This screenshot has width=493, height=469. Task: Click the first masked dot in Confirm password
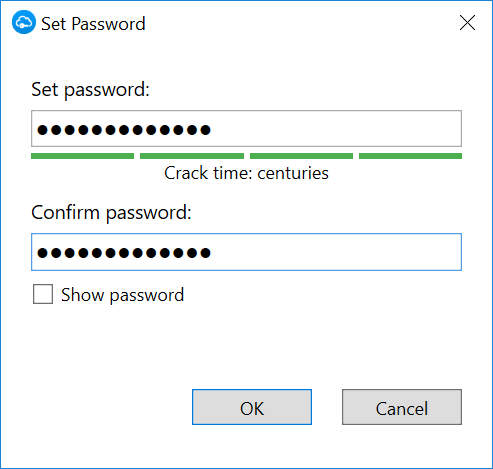[x=42, y=253]
